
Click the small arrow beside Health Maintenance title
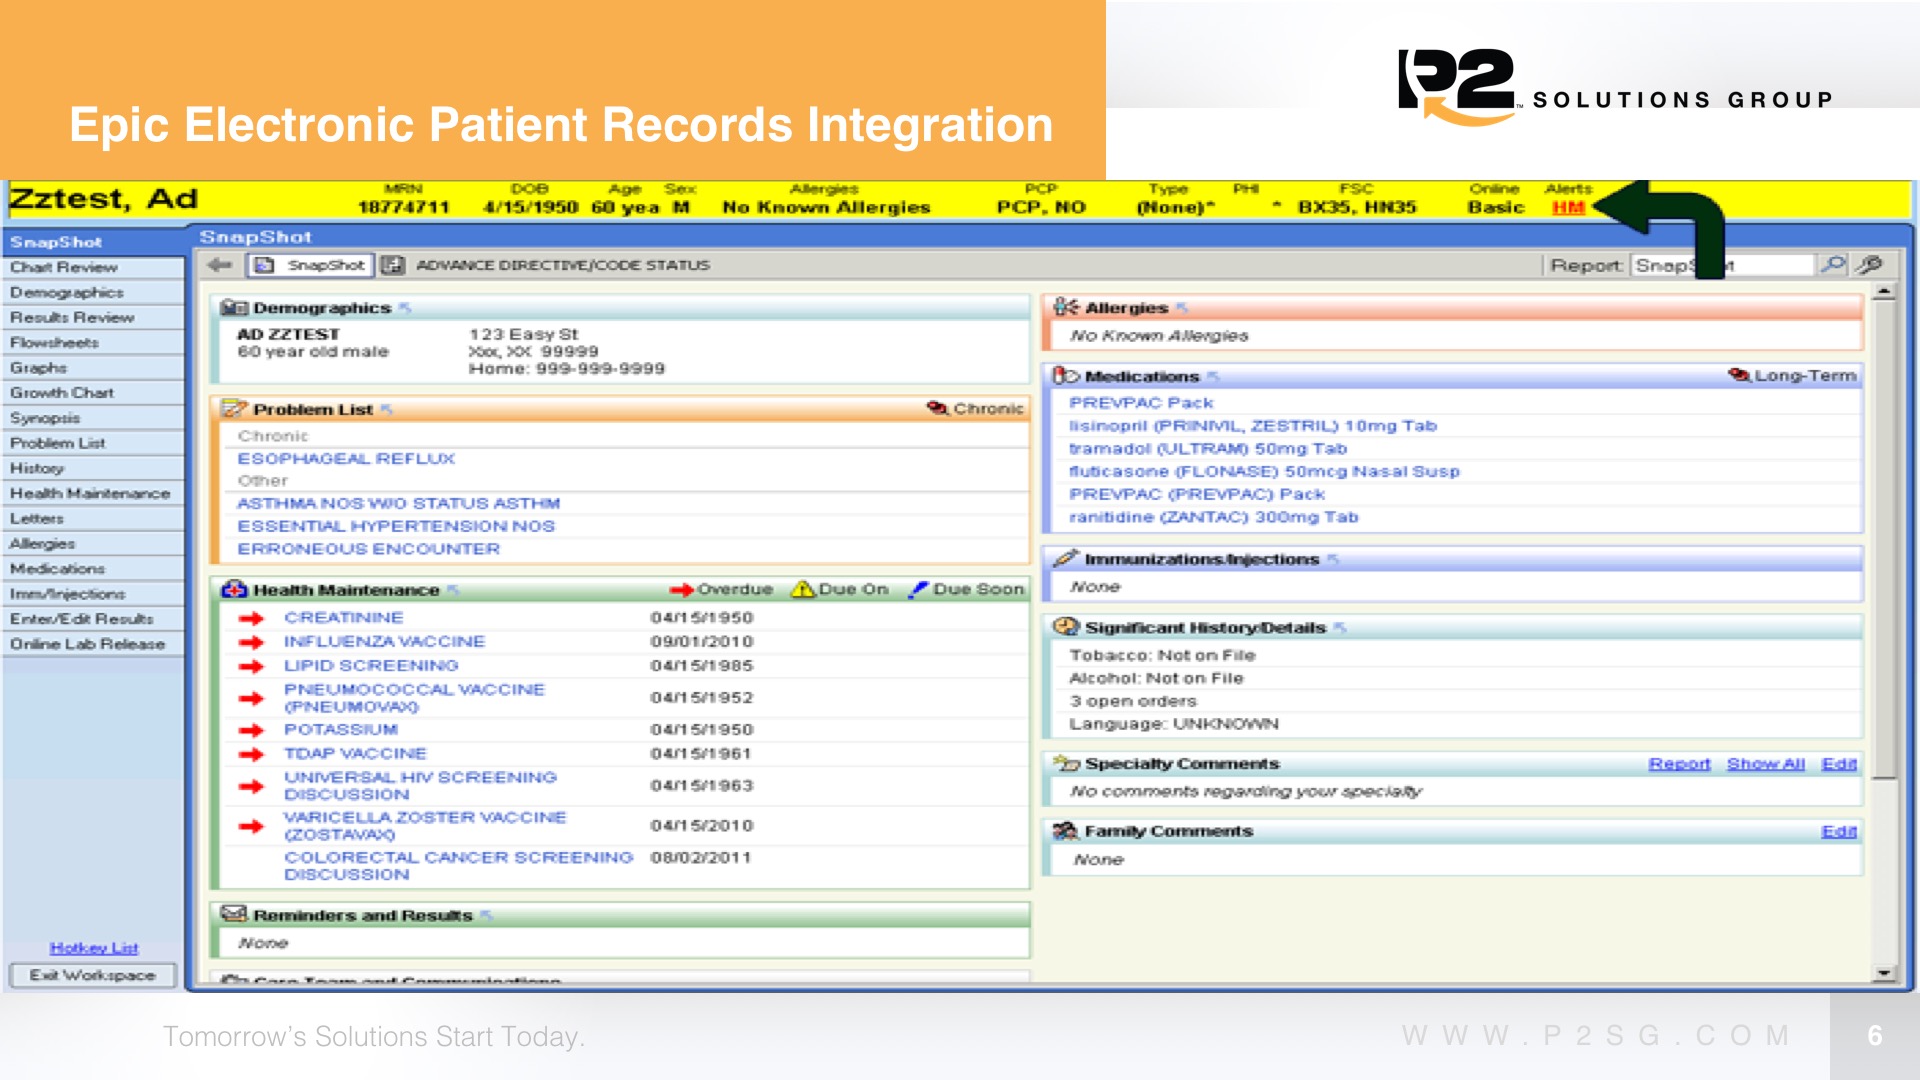pos(453,590)
